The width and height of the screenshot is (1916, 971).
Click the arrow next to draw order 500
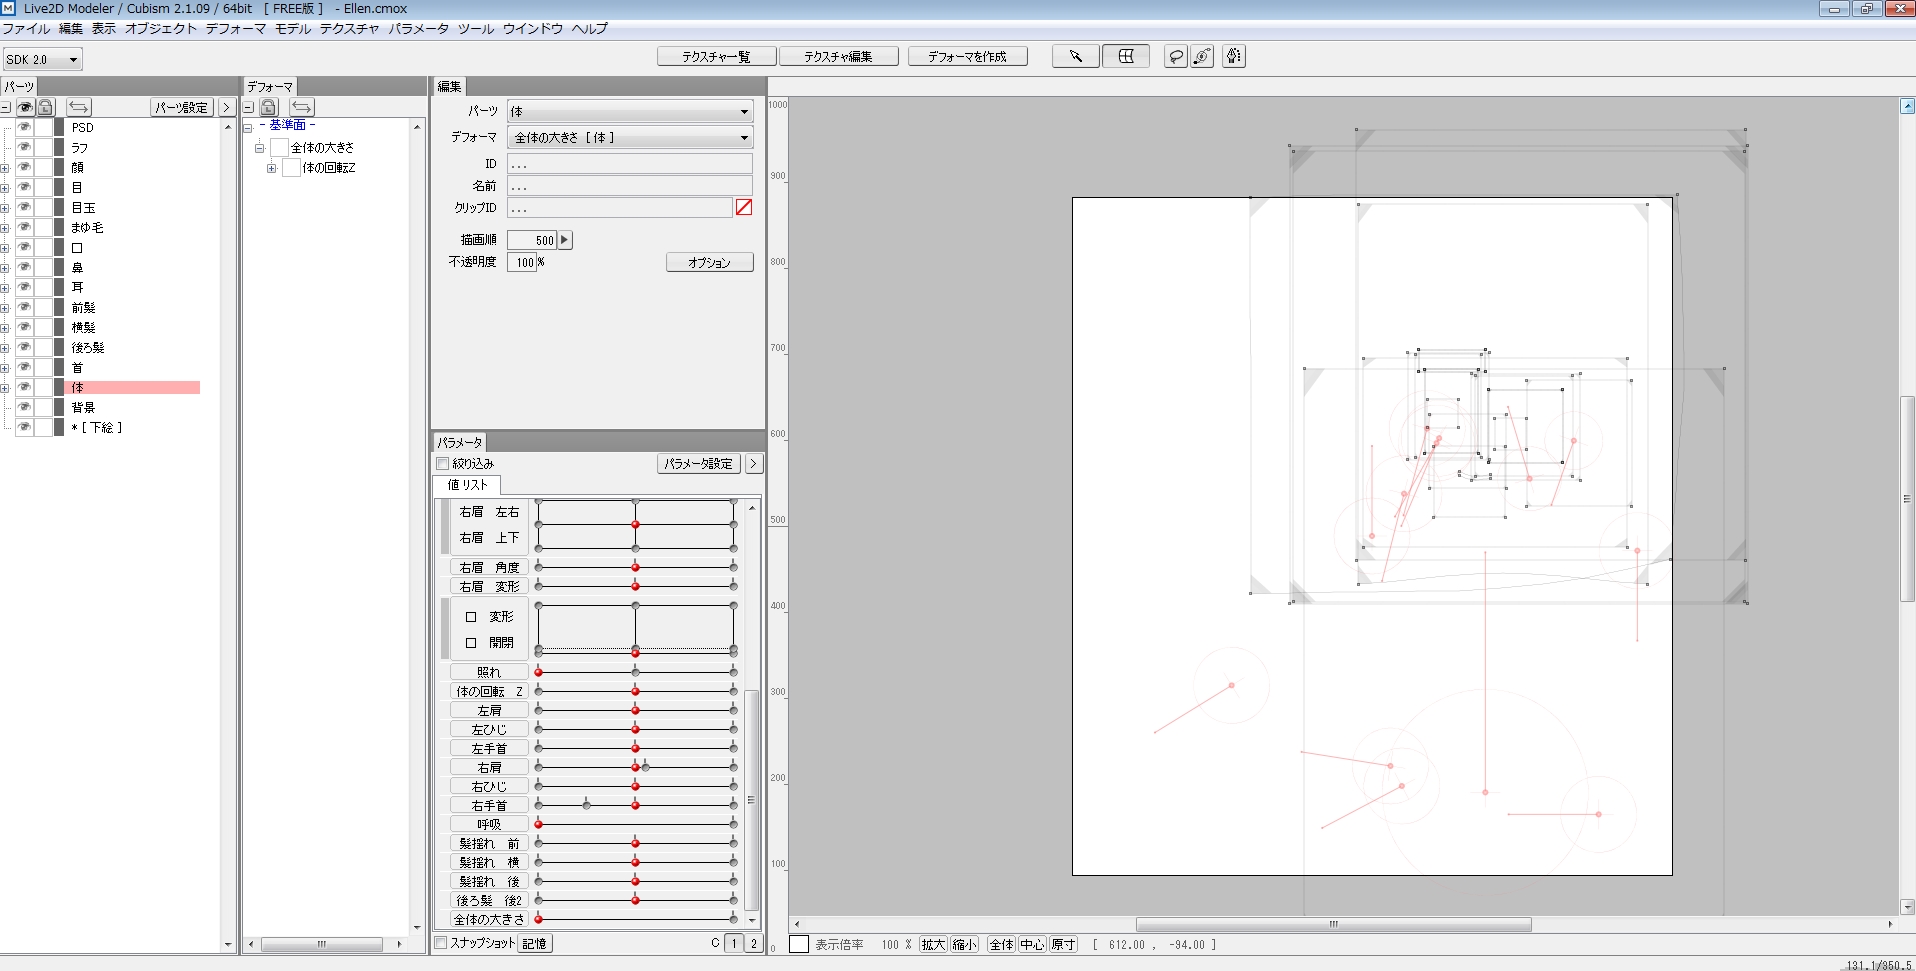tap(565, 240)
